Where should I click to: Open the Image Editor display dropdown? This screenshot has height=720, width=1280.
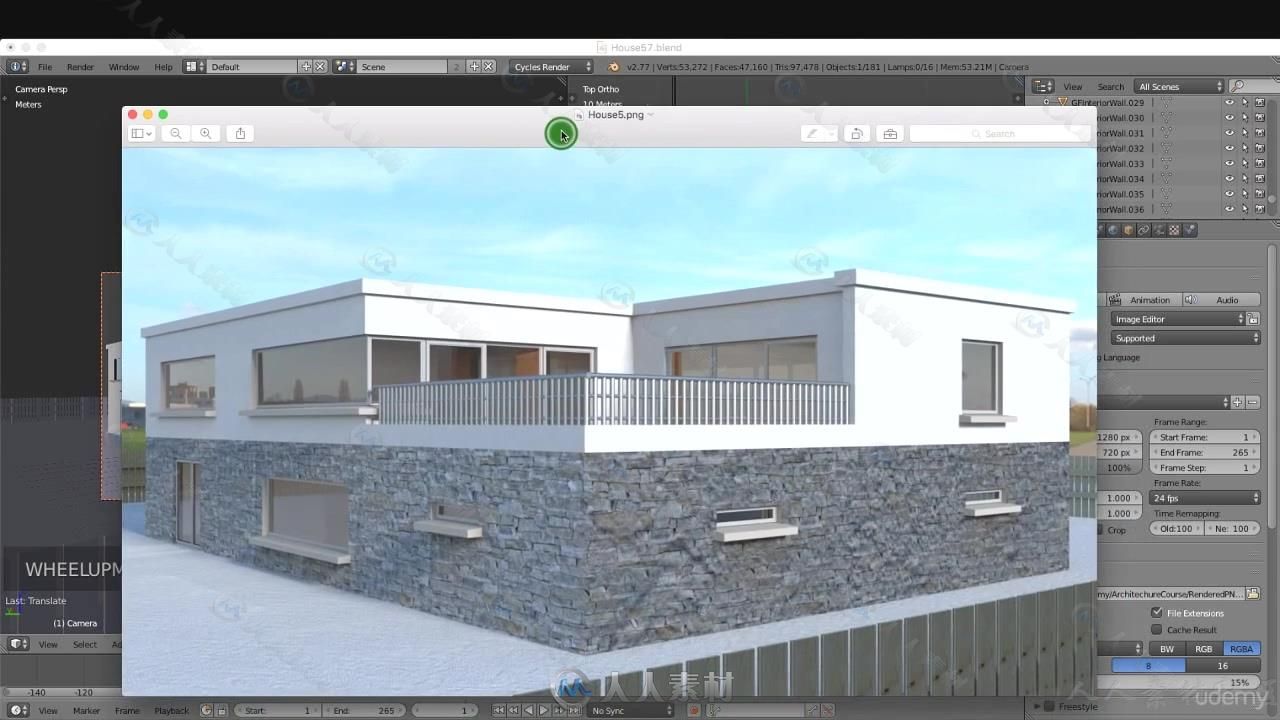pyautogui.click(x=1178, y=319)
